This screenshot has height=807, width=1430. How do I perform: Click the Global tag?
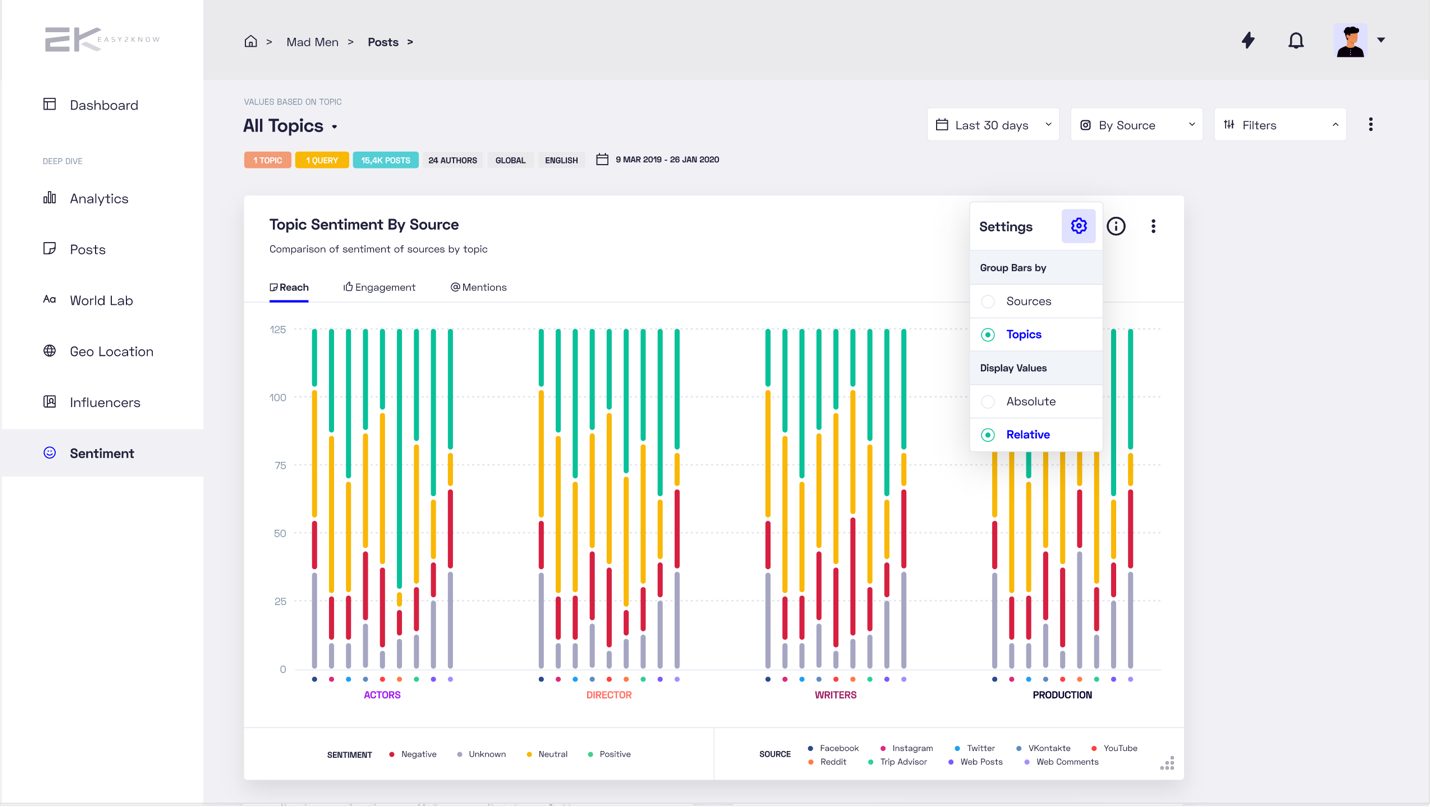[510, 160]
